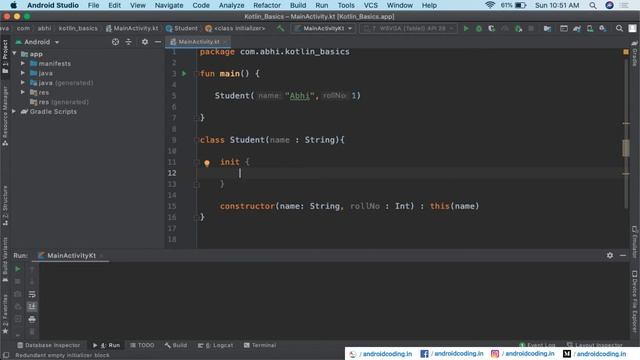Toggle soft-wrap in Run console
The image size is (640, 360).
32,294
